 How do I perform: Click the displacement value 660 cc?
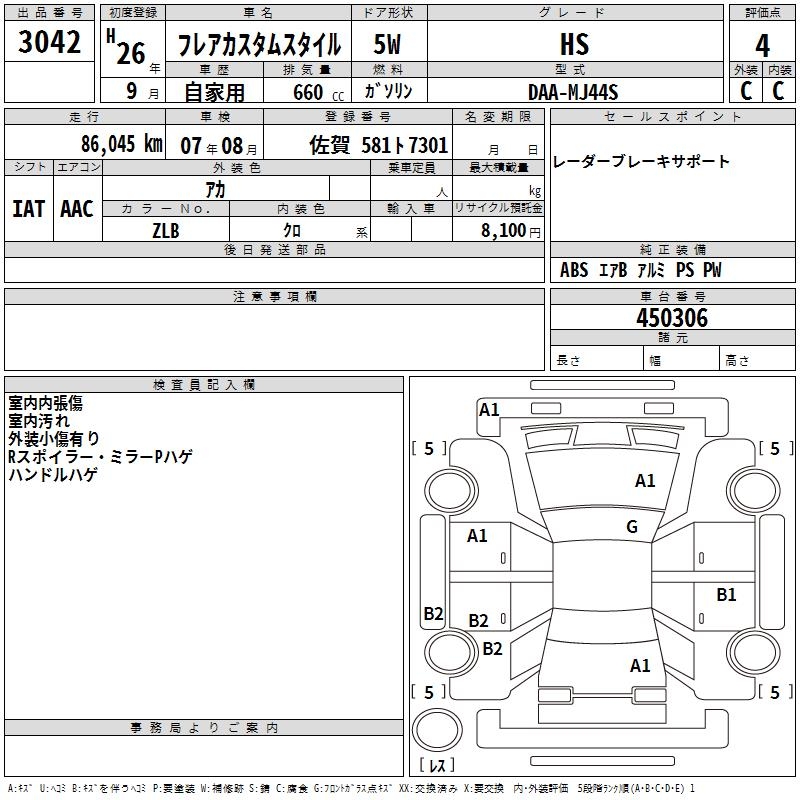click(x=319, y=93)
